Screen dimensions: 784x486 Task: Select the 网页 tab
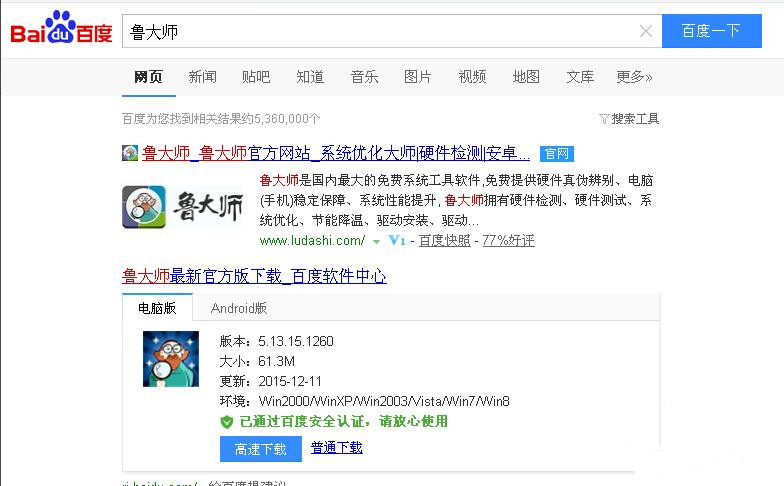coord(148,77)
